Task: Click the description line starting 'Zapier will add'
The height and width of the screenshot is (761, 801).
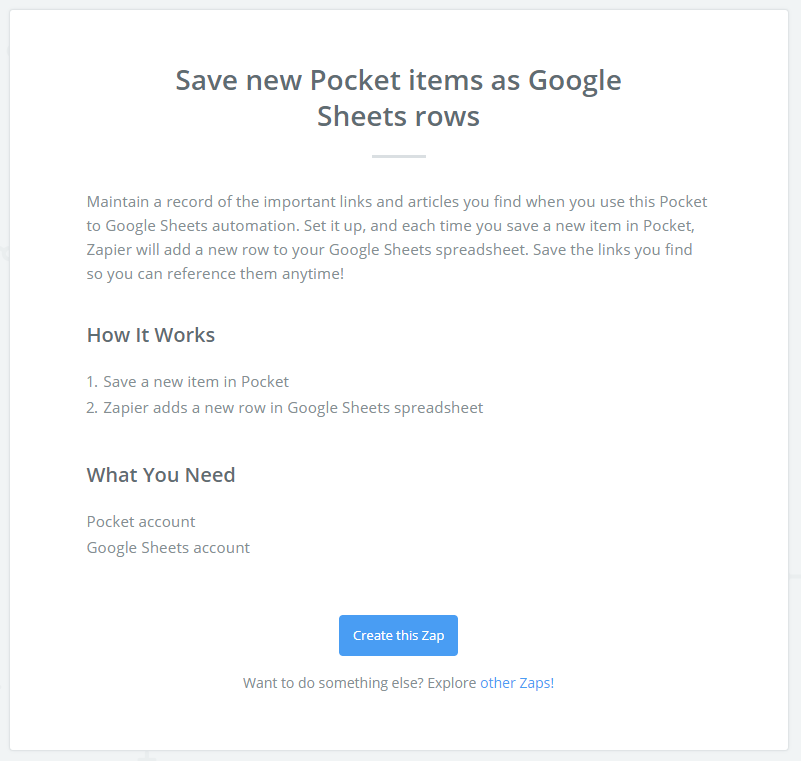Action: coord(390,250)
